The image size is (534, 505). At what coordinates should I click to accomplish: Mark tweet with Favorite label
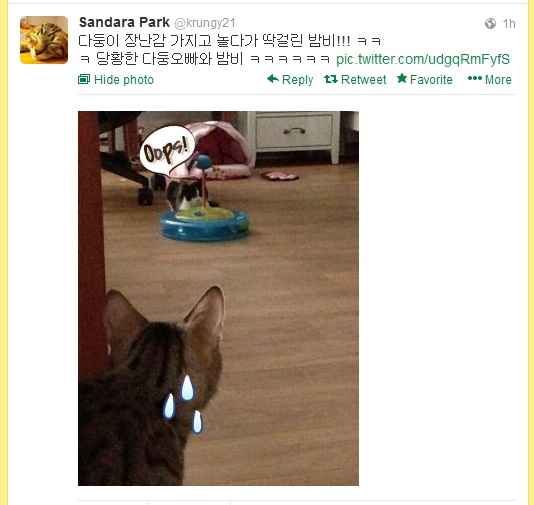[431, 80]
